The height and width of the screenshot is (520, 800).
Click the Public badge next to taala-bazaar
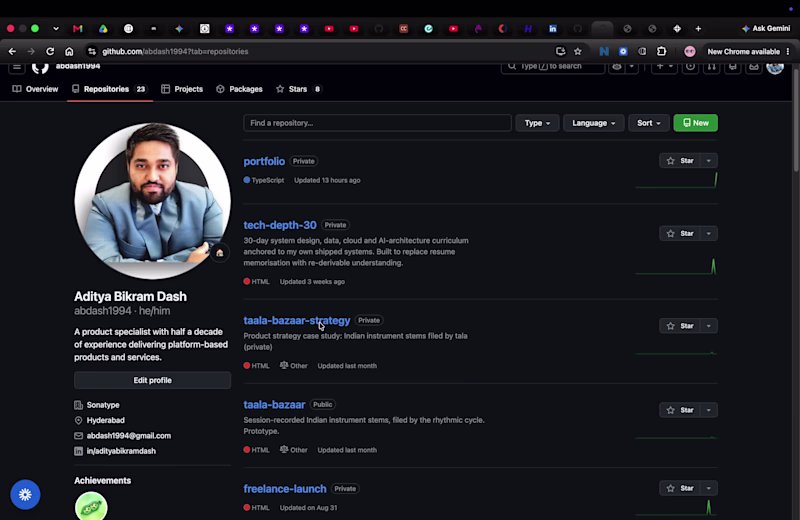click(x=322, y=405)
